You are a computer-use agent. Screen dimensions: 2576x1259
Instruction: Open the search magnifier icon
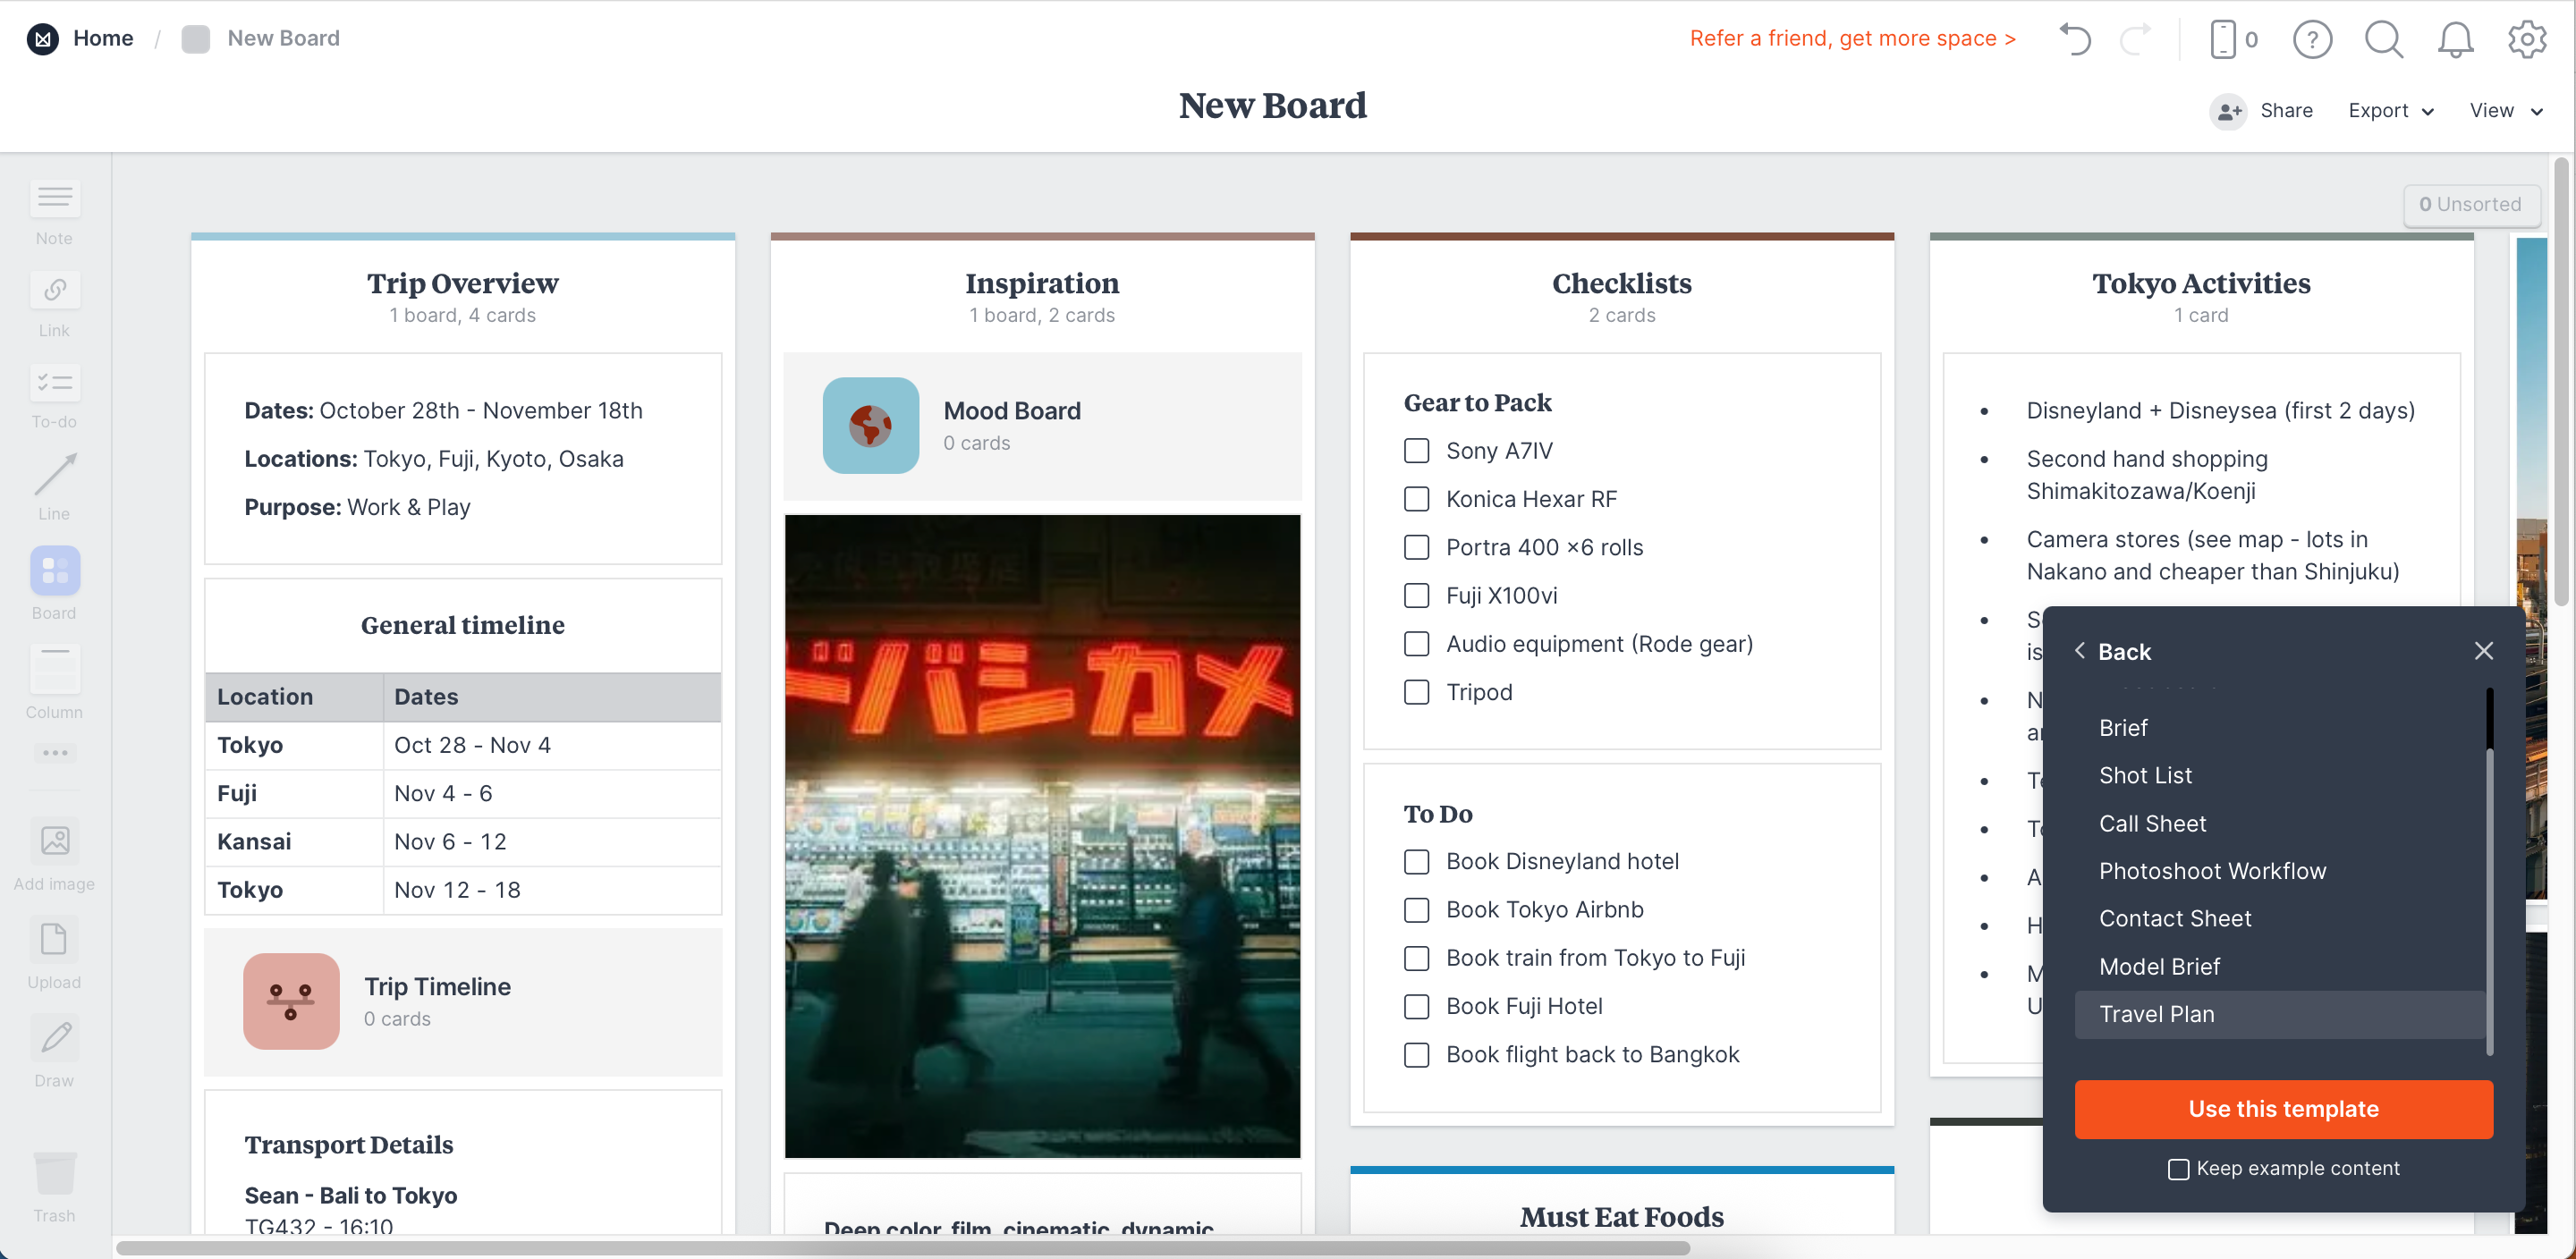pyautogui.click(x=2383, y=39)
